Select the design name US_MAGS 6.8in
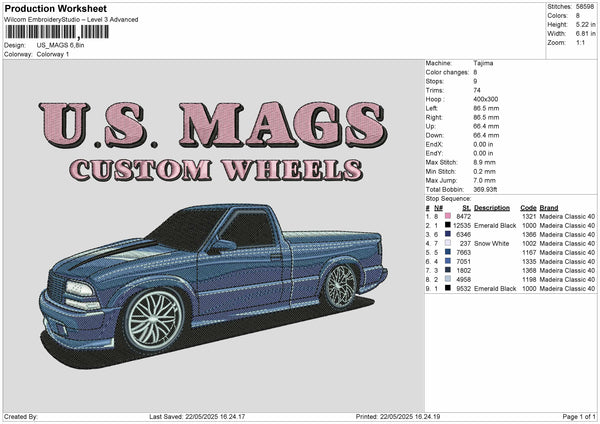The image size is (600, 424). (x=60, y=45)
